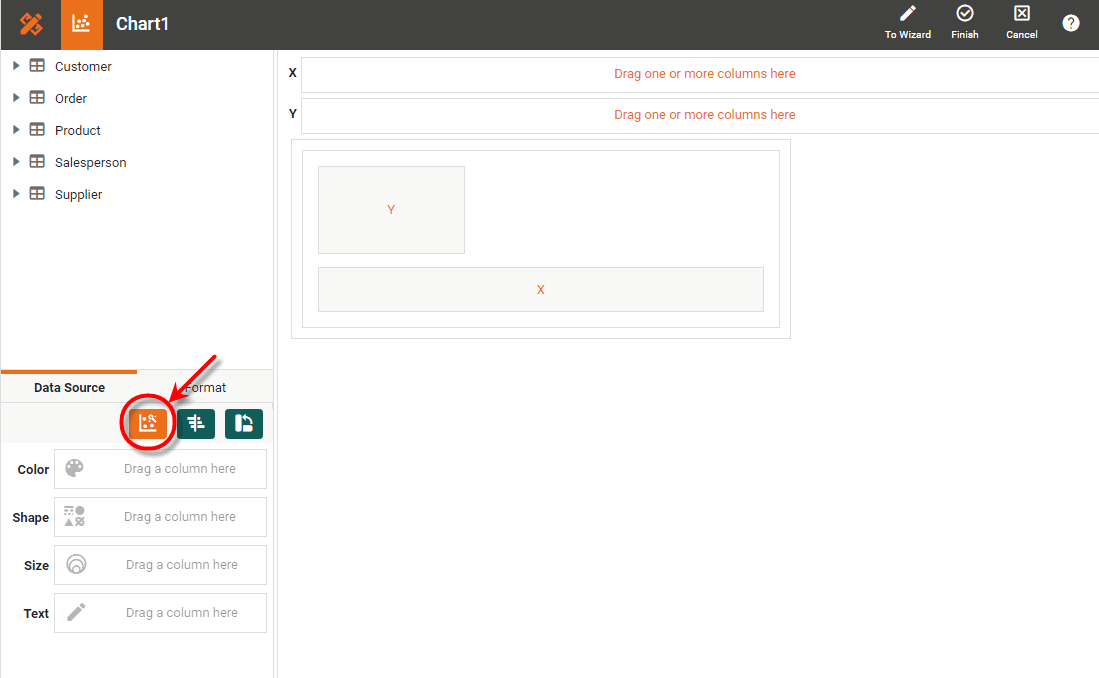Click the X axis drop zone
Screen dimensions: 1099x678
pyautogui.click(x=700, y=73)
